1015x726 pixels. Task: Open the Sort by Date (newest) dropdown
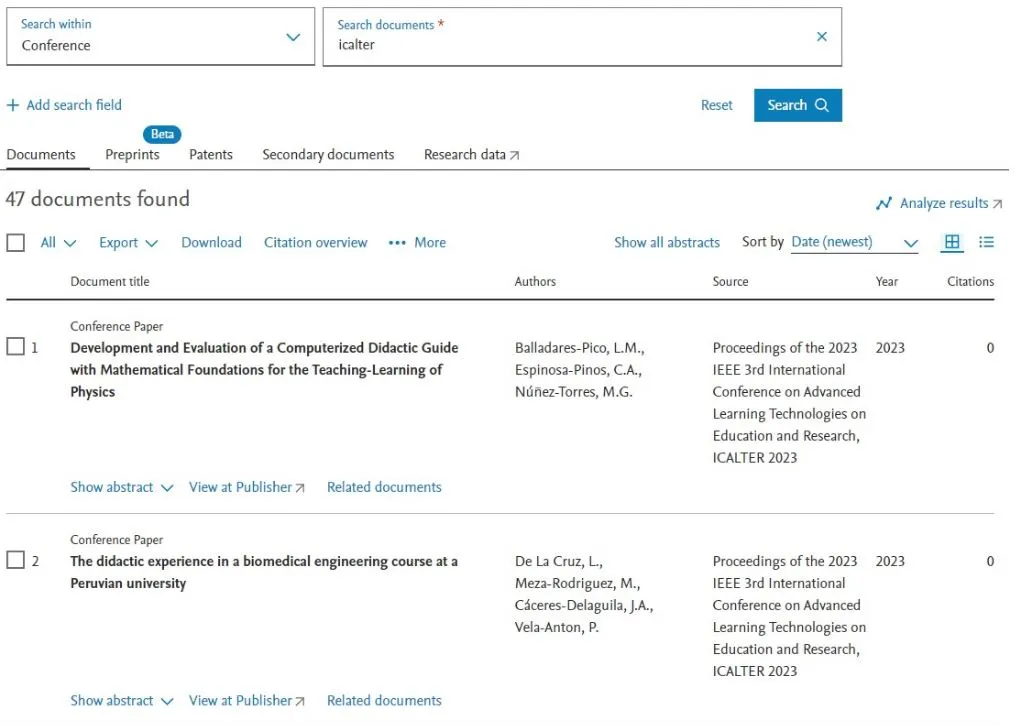[854, 243]
